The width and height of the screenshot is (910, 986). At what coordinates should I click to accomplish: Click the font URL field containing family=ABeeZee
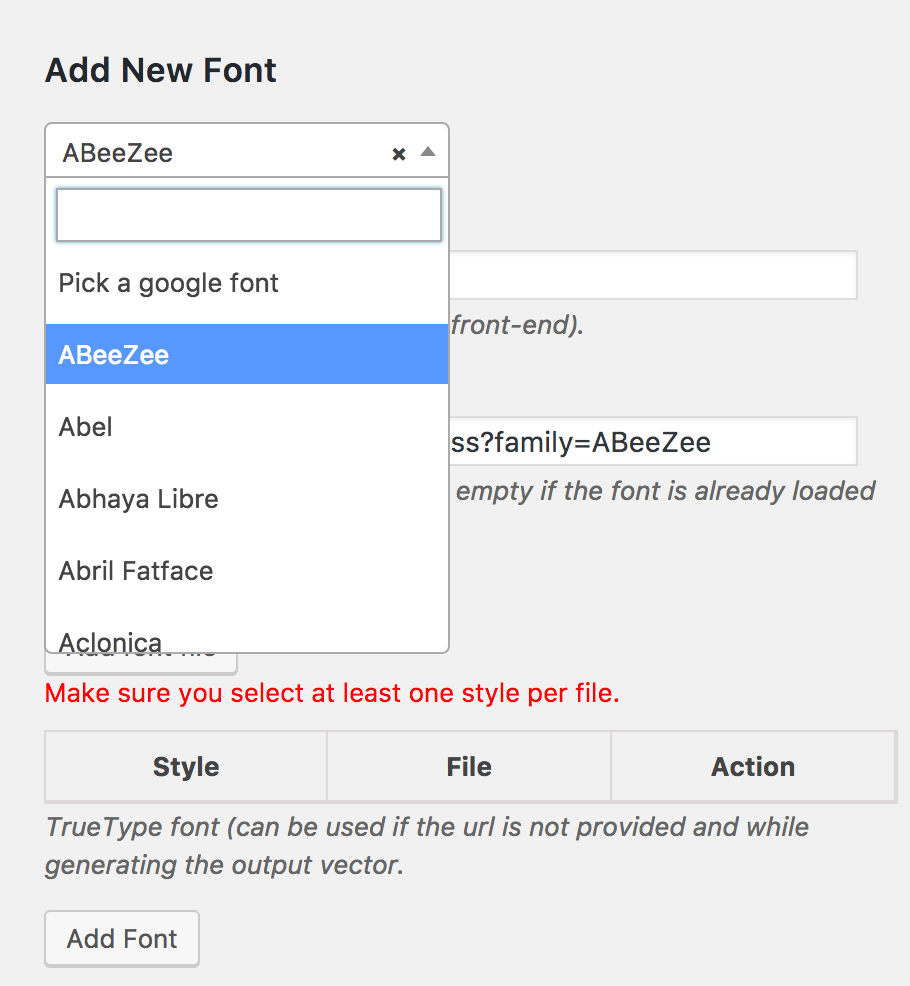click(653, 441)
